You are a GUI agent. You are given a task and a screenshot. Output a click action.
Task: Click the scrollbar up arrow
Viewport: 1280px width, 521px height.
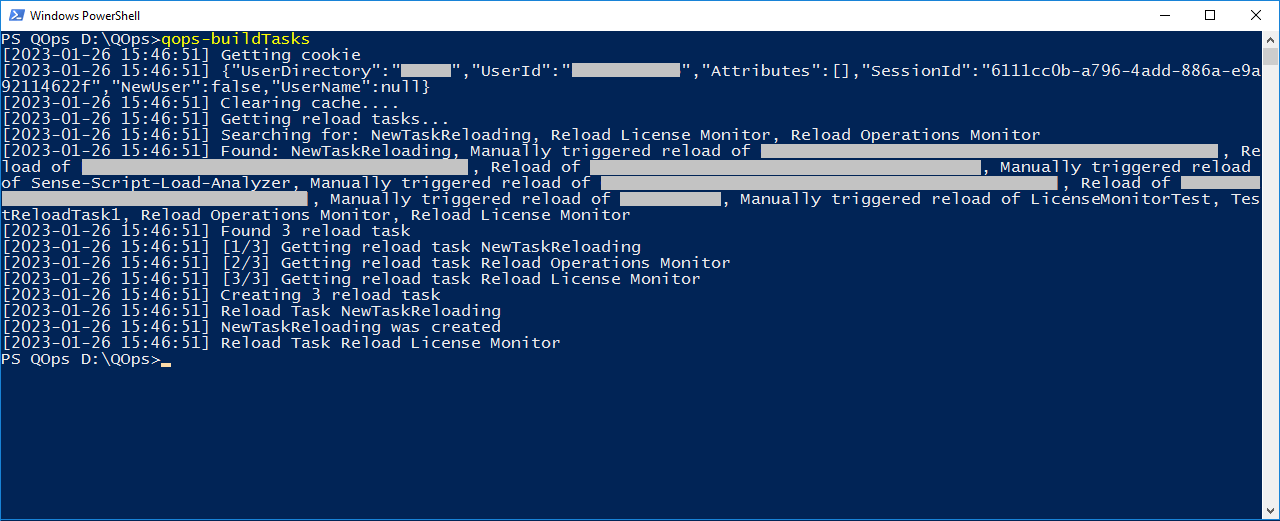pyautogui.click(x=1270, y=39)
